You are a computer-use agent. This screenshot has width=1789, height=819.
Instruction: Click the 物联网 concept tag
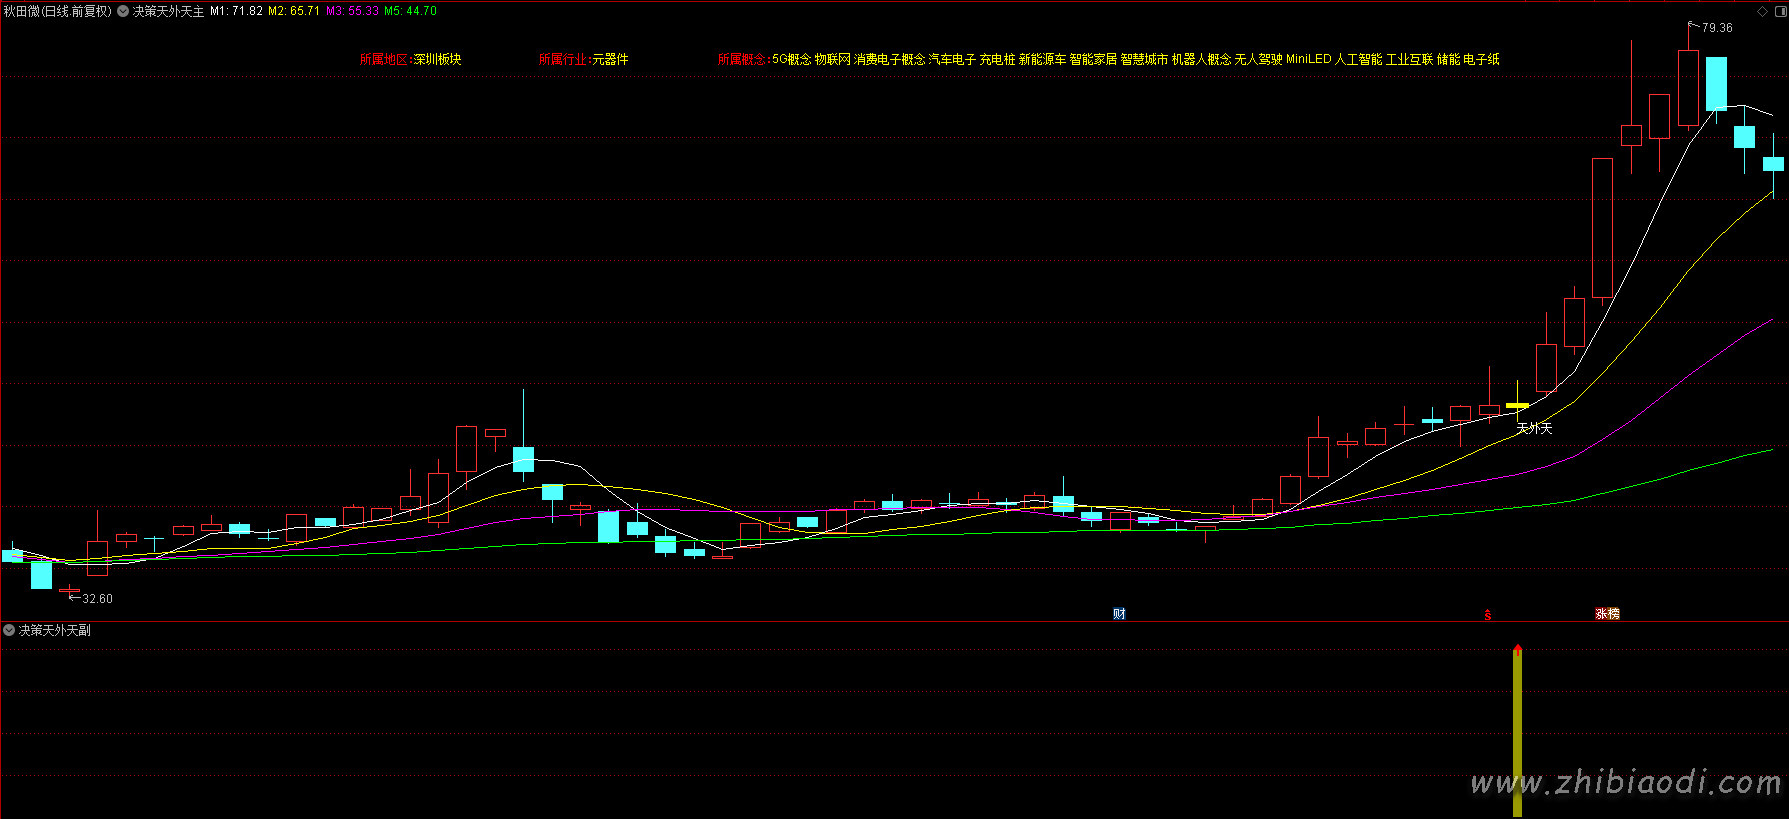click(832, 60)
